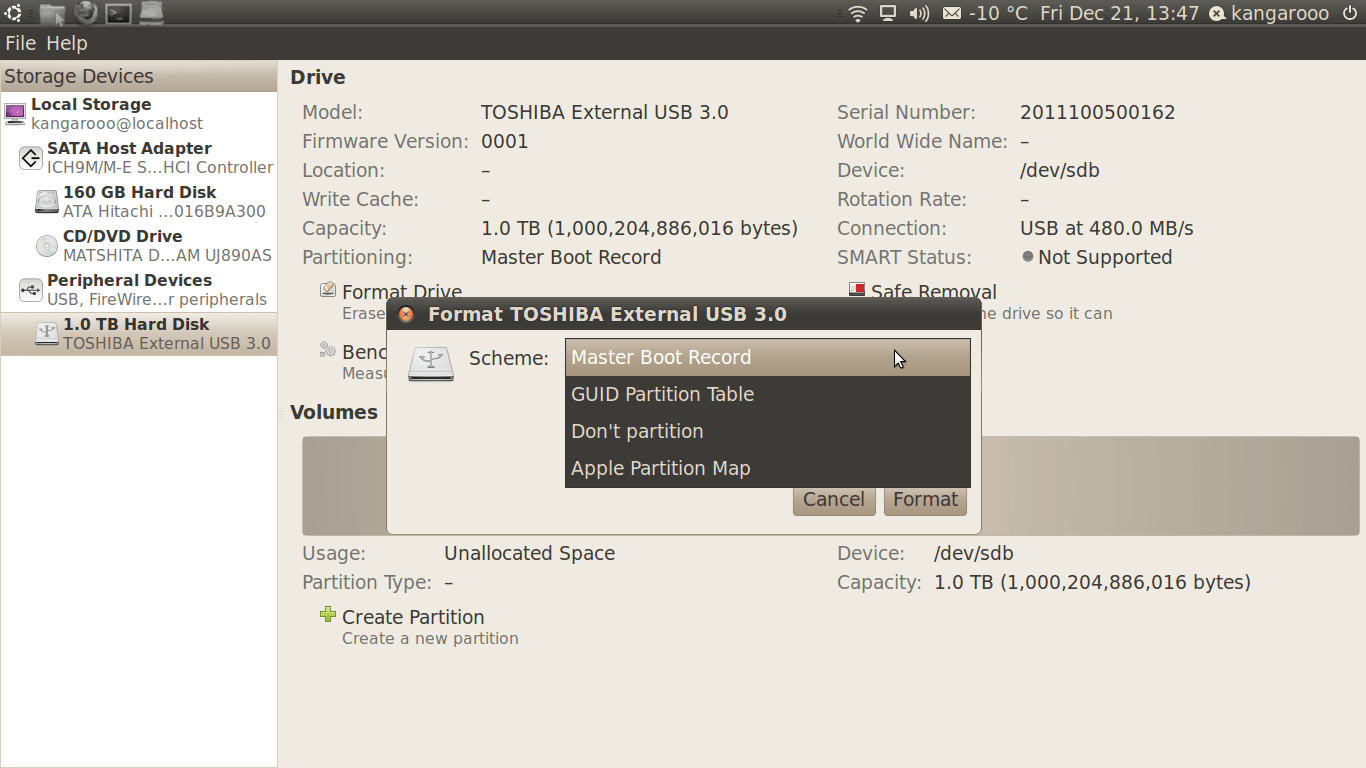The image size is (1366, 768).
Task: Close the Format TOSHIBA dialog
Action: pos(406,314)
